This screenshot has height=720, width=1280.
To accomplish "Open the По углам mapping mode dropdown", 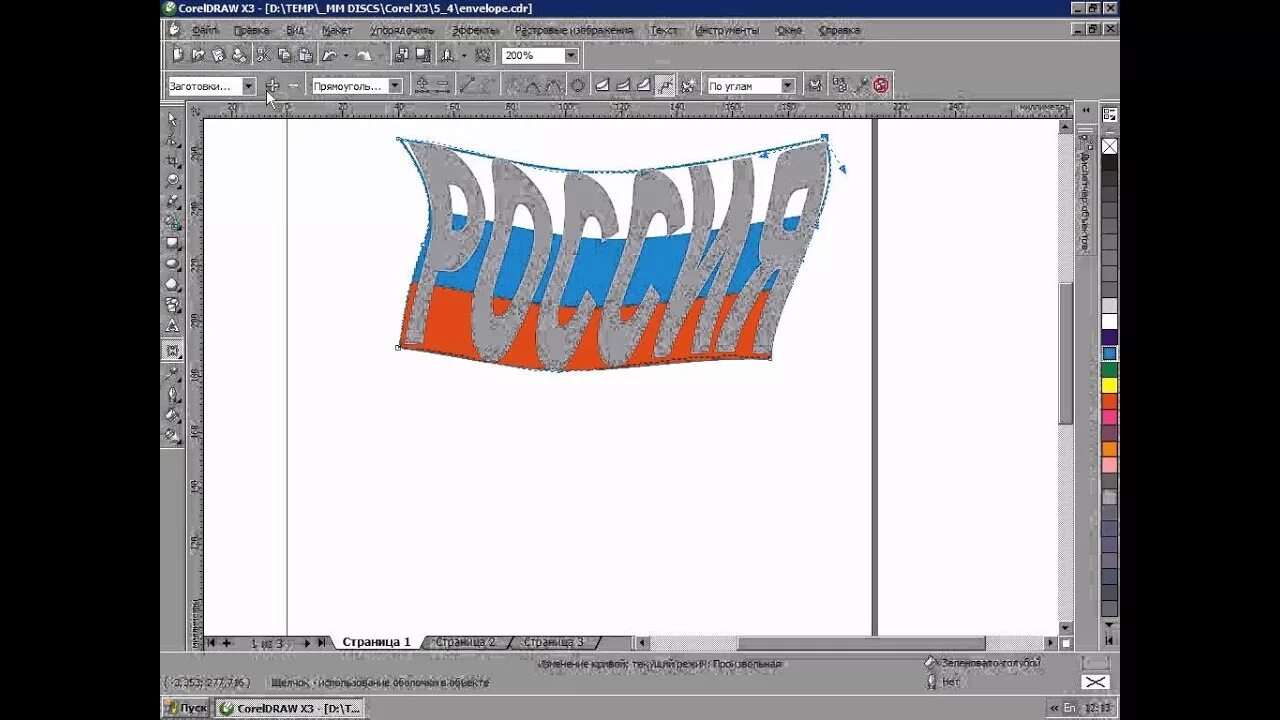I will (788, 86).
